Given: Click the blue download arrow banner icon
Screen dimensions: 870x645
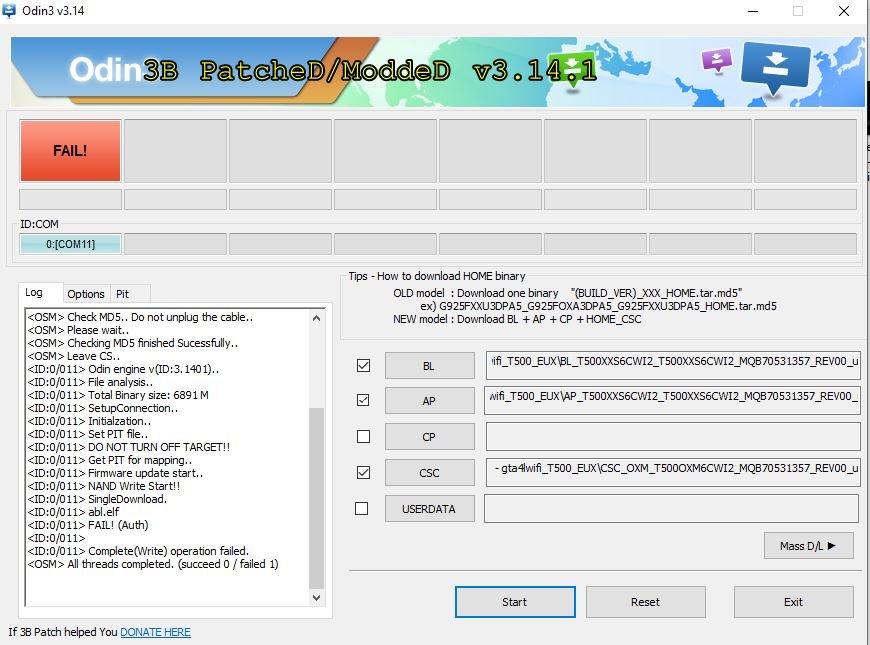Looking at the screenshot, I should [775, 66].
